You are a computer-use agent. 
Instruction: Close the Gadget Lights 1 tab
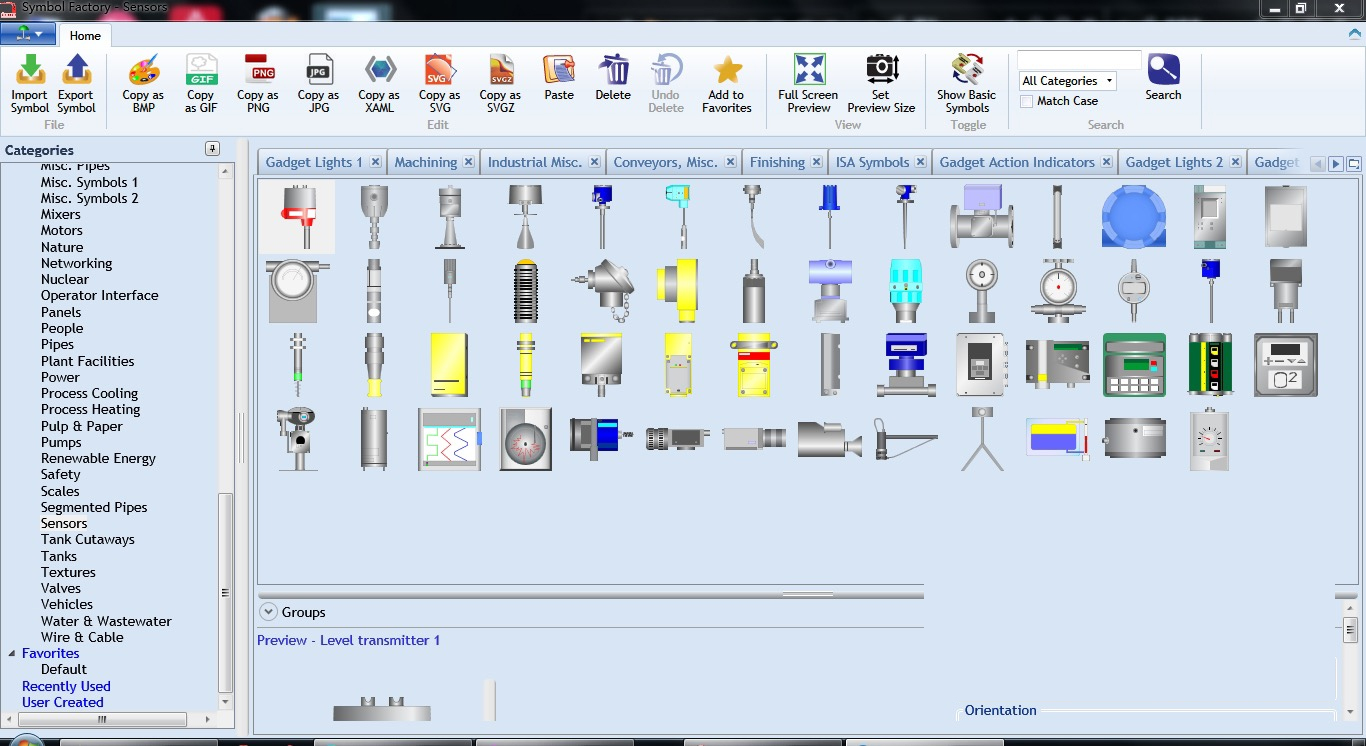376,162
